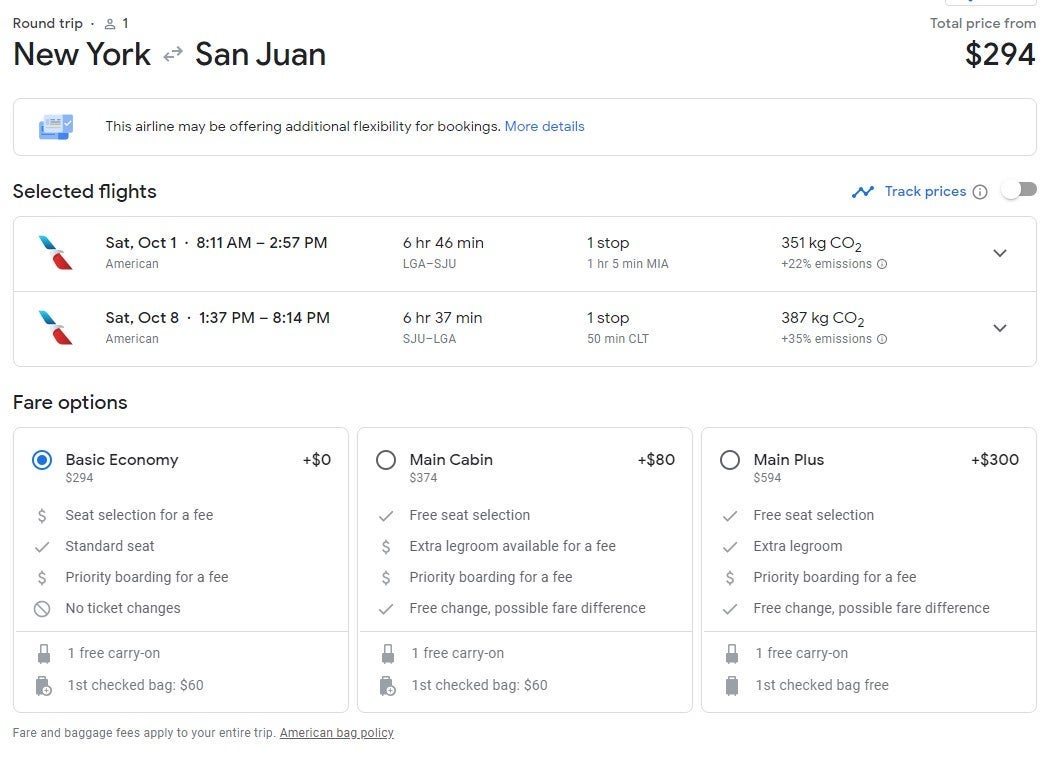Choose the Main Cabin fare radio button
This screenshot has height=757, width=1057.
(x=386, y=460)
